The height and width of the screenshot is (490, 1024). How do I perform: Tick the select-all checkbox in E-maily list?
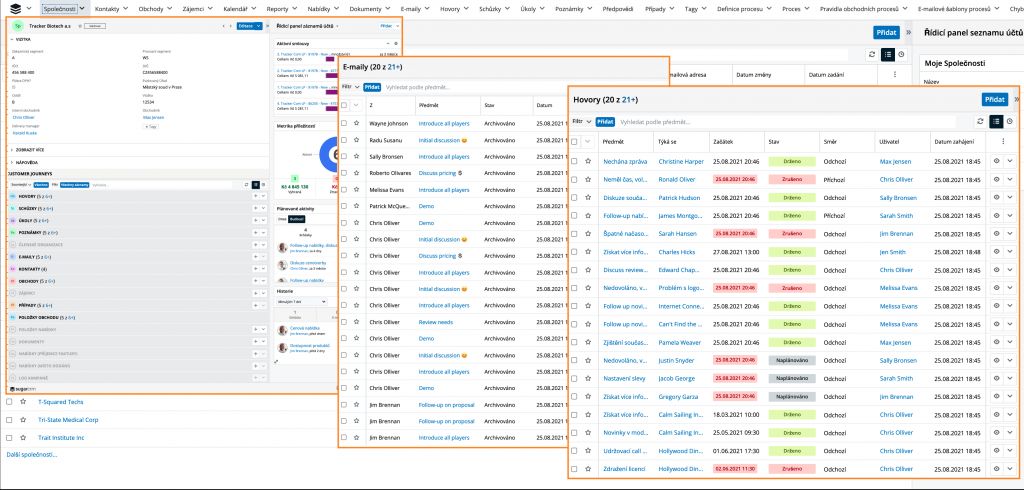(344, 105)
